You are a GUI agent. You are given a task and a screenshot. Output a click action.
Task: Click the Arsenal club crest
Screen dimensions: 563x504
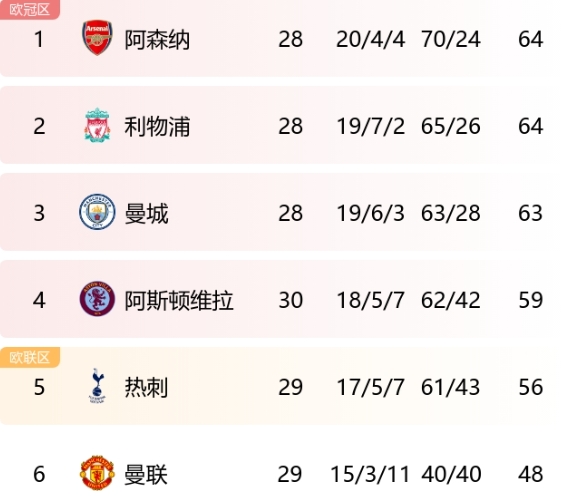pos(97,38)
